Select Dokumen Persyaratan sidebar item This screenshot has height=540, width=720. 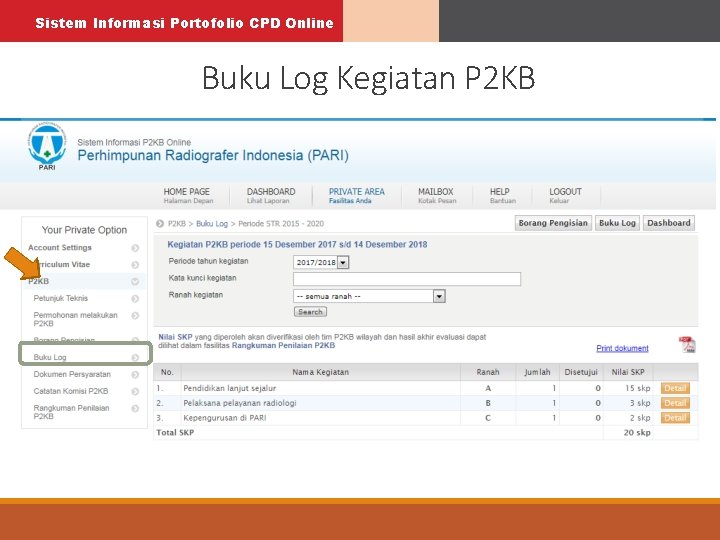pos(72,374)
